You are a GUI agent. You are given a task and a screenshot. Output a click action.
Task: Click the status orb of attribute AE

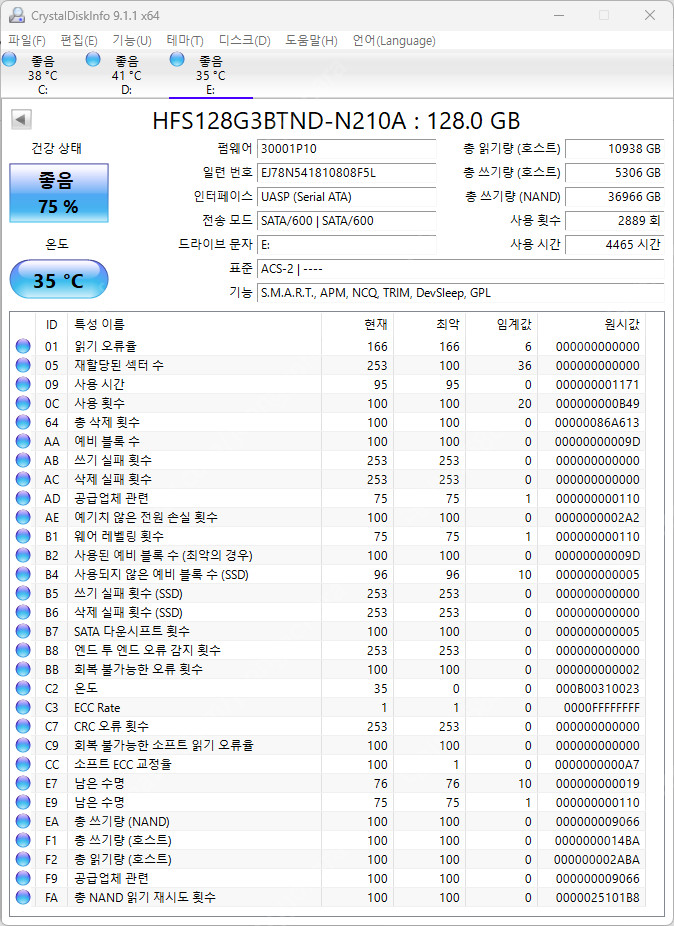(x=23, y=517)
